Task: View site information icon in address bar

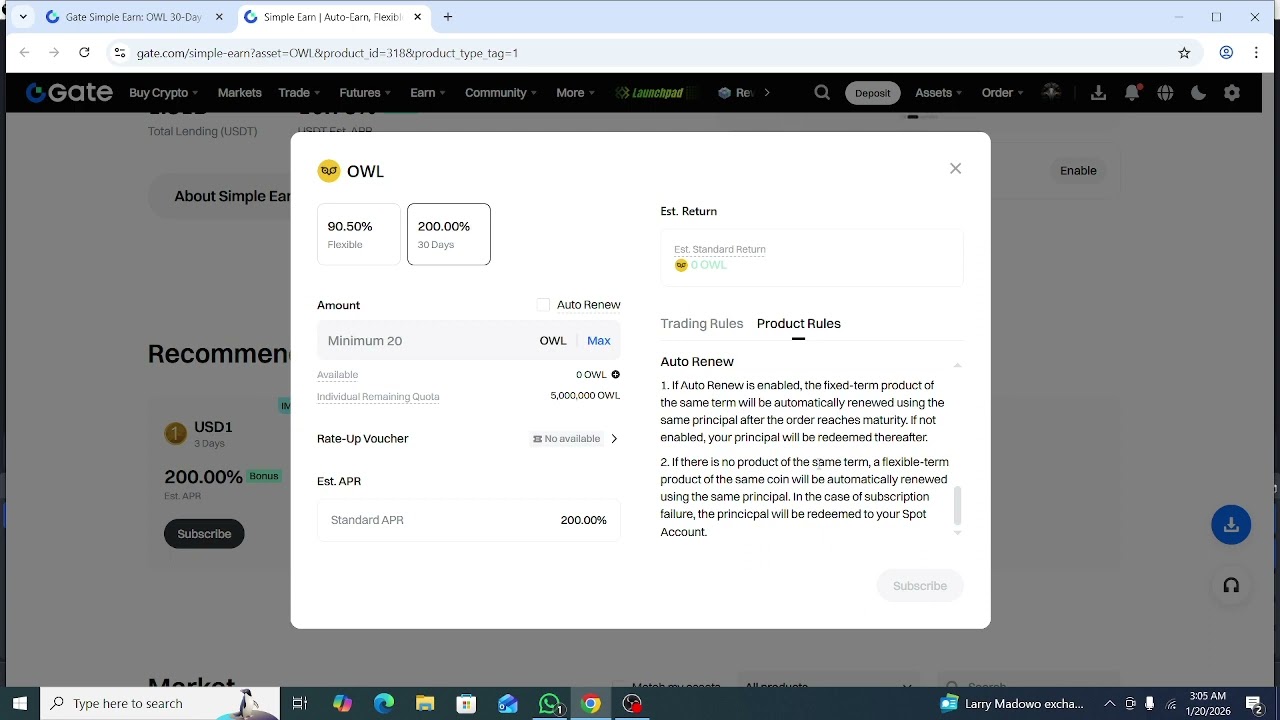Action: [x=119, y=53]
